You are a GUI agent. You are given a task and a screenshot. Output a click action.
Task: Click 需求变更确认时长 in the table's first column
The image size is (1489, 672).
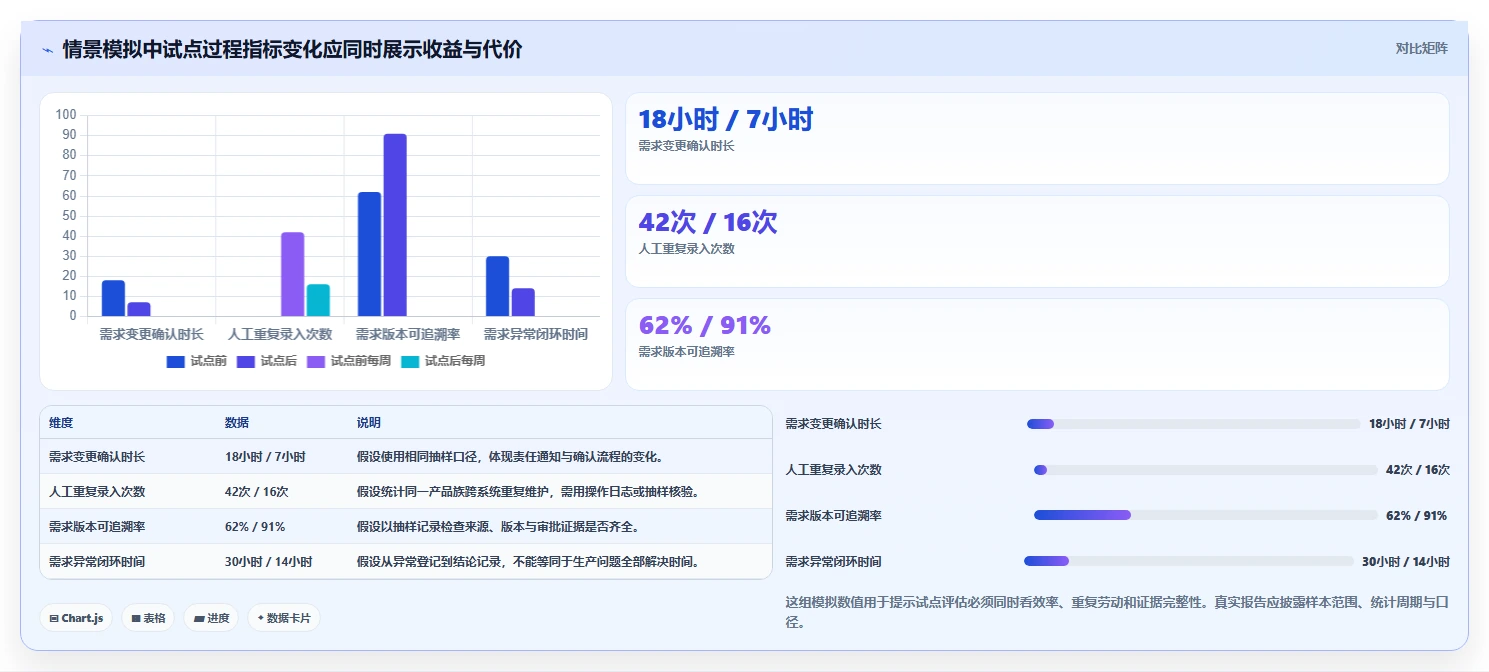click(97, 457)
